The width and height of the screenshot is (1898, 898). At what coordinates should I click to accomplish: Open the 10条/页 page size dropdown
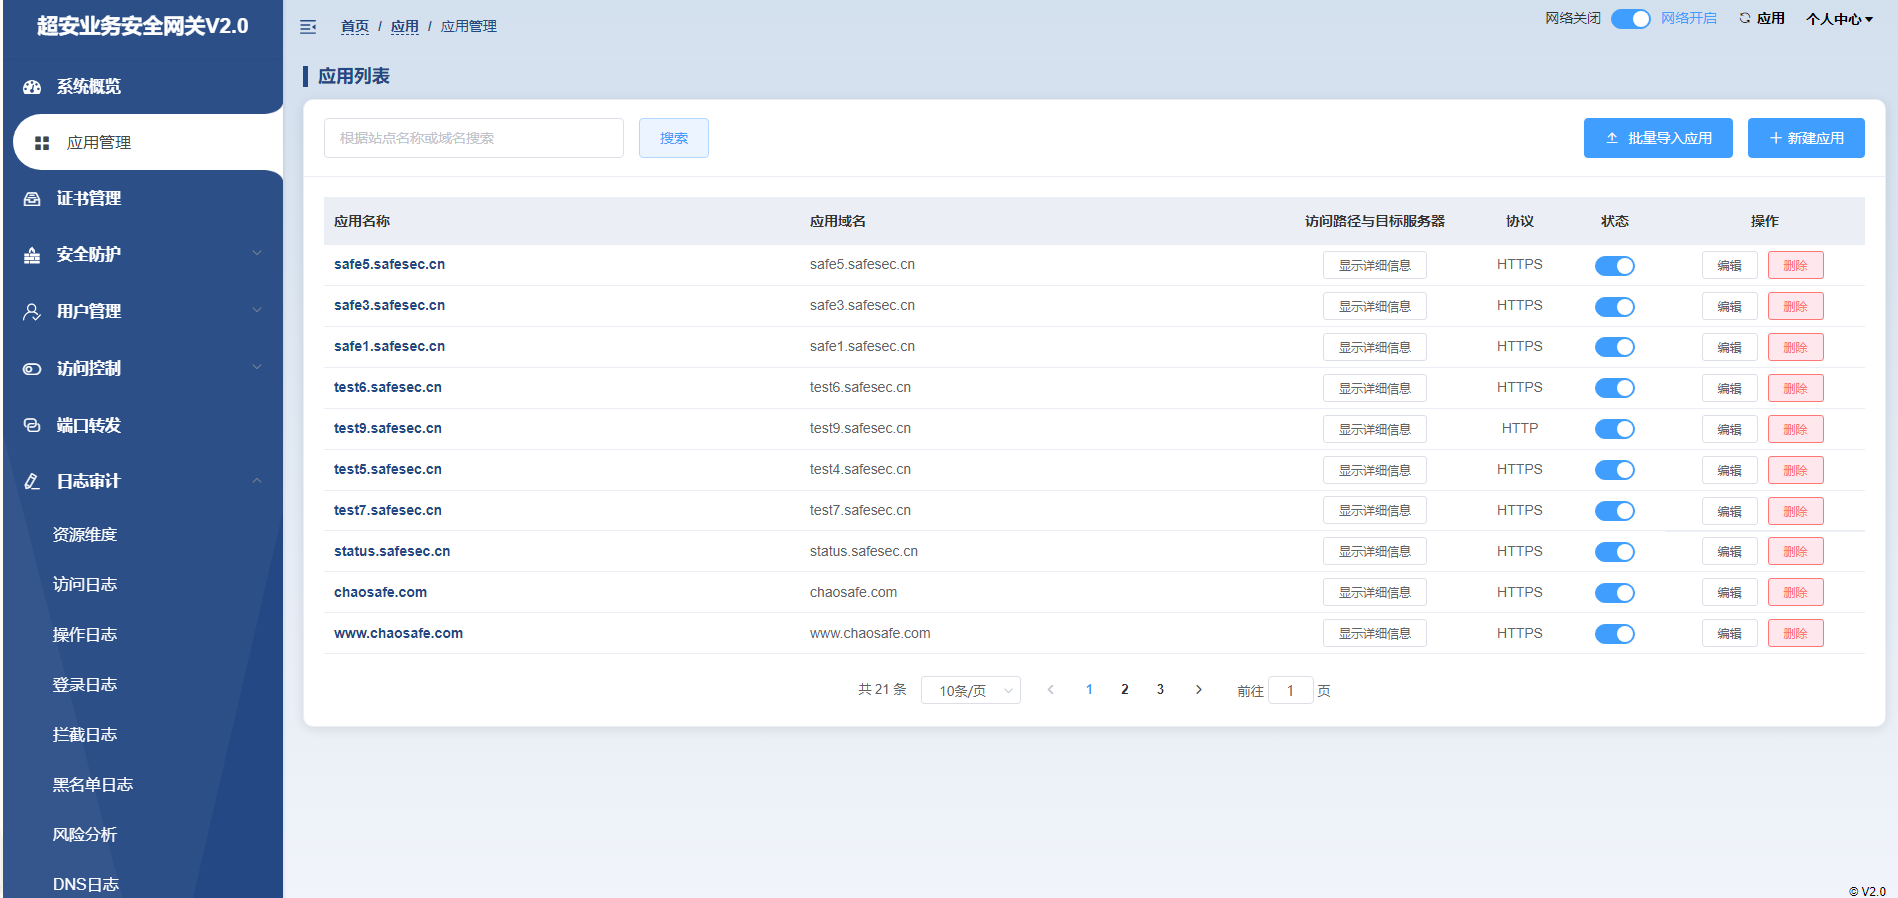[970, 691]
